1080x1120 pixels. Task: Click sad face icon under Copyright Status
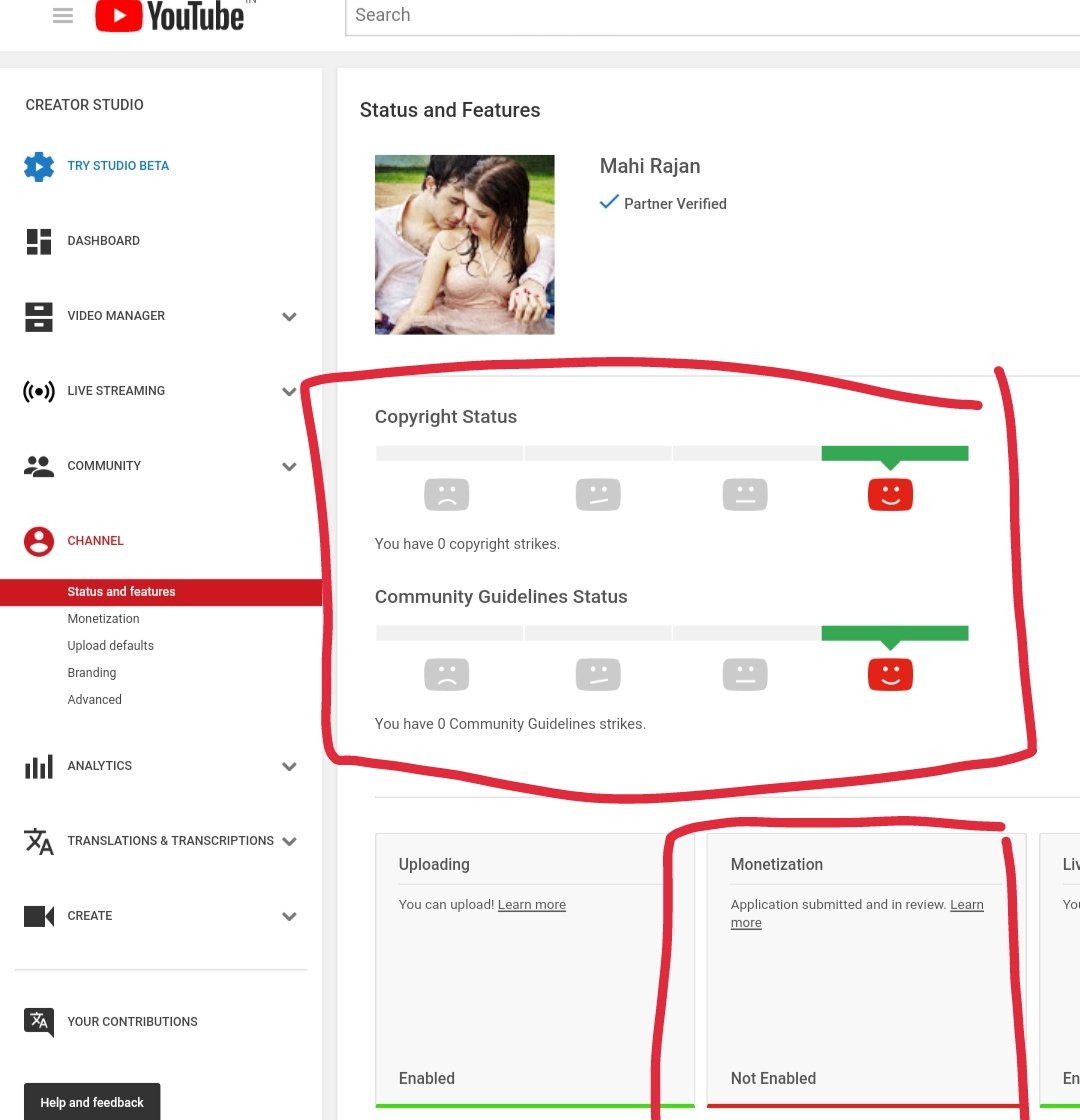446,494
